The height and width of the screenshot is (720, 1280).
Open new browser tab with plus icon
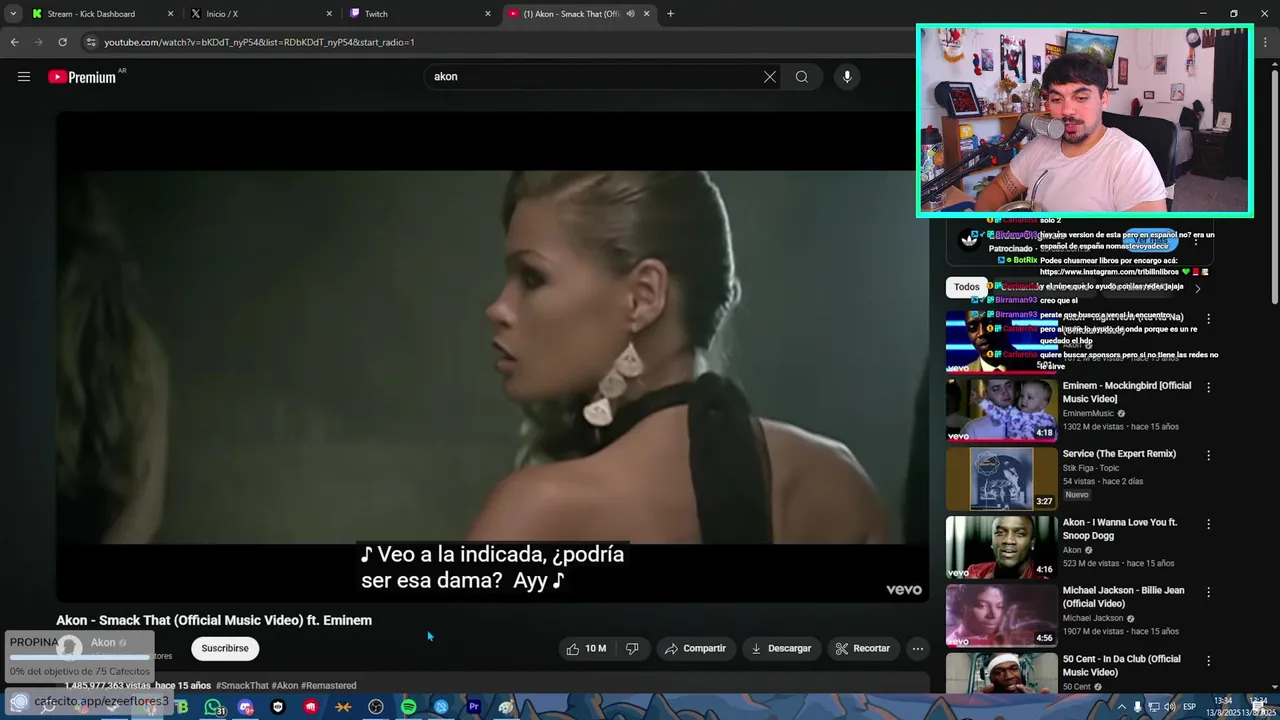[670, 14]
